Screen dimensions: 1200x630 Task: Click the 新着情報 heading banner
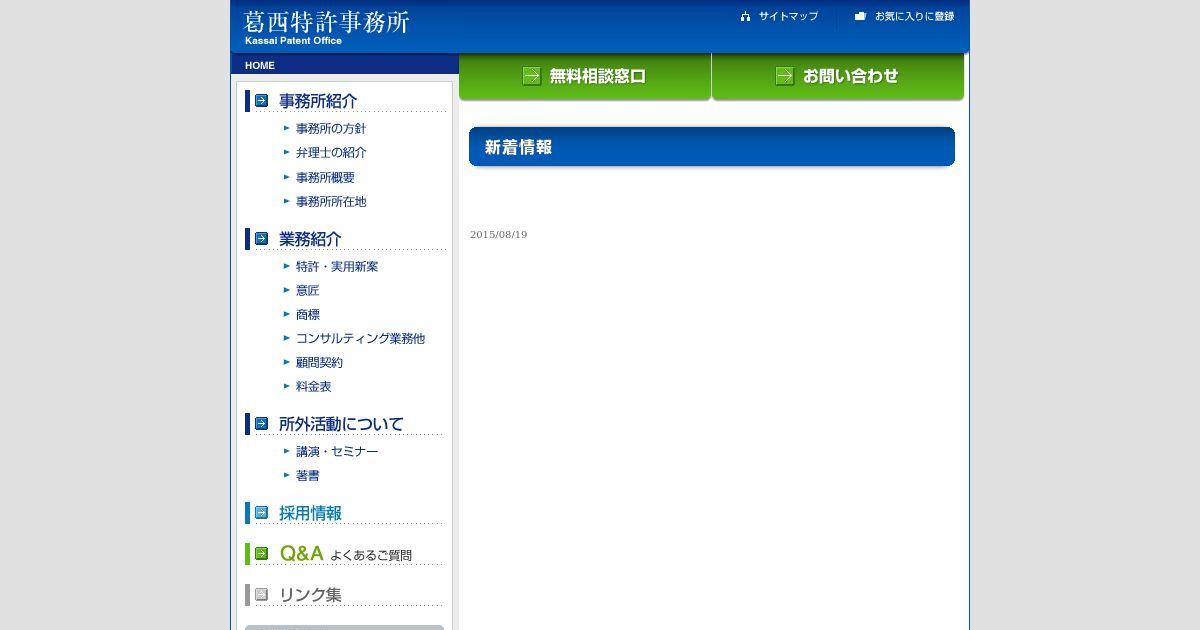712,147
